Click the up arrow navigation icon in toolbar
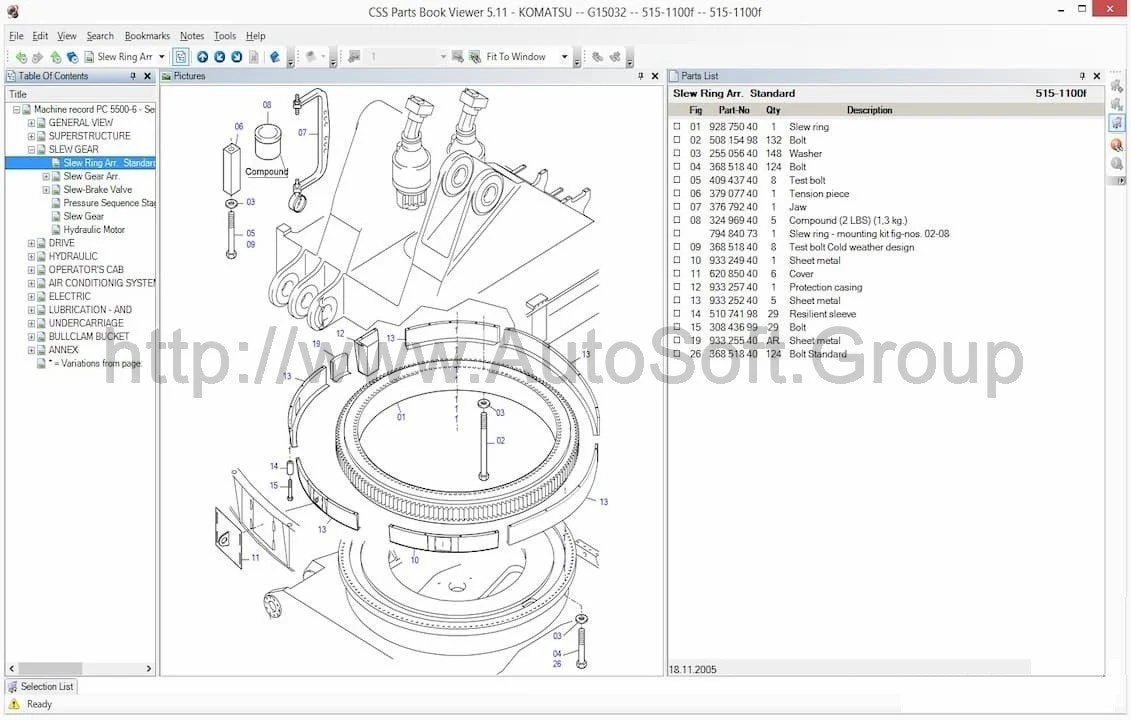 pyautogui.click(x=203, y=57)
